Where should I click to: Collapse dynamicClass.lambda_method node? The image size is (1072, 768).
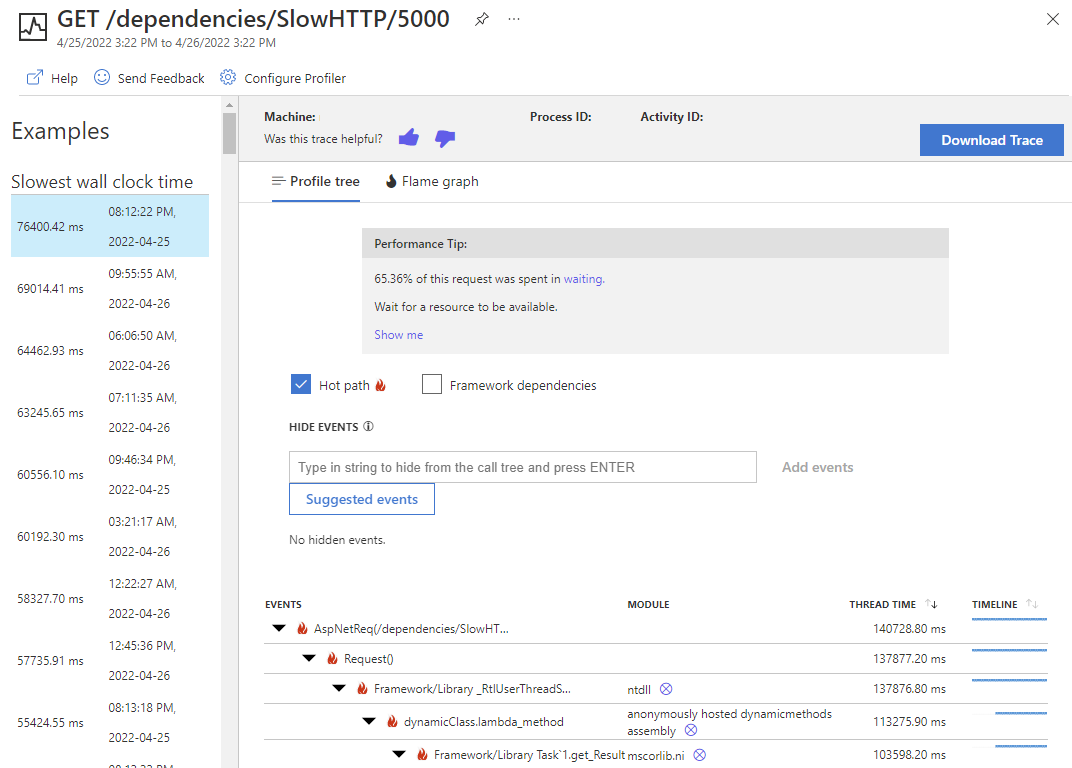pyautogui.click(x=369, y=721)
